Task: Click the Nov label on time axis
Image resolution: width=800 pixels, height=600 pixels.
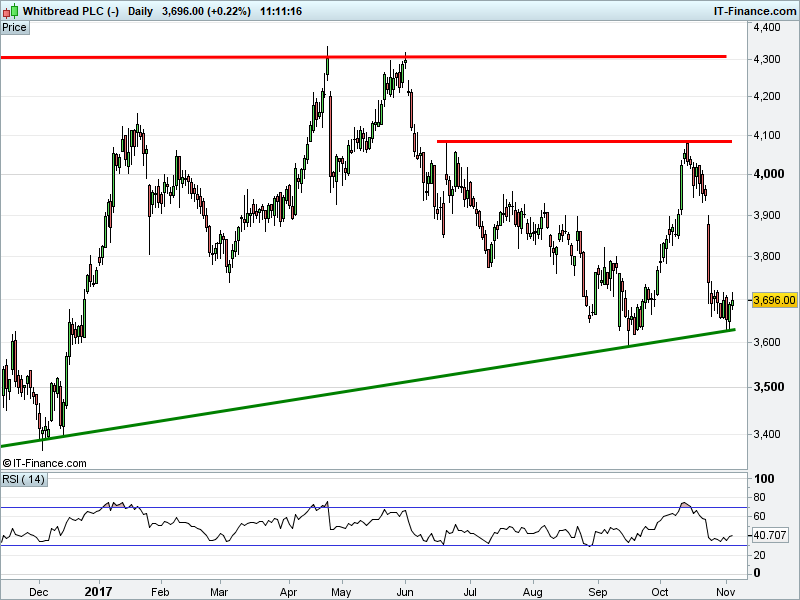Action: click(x=725, y=592)
